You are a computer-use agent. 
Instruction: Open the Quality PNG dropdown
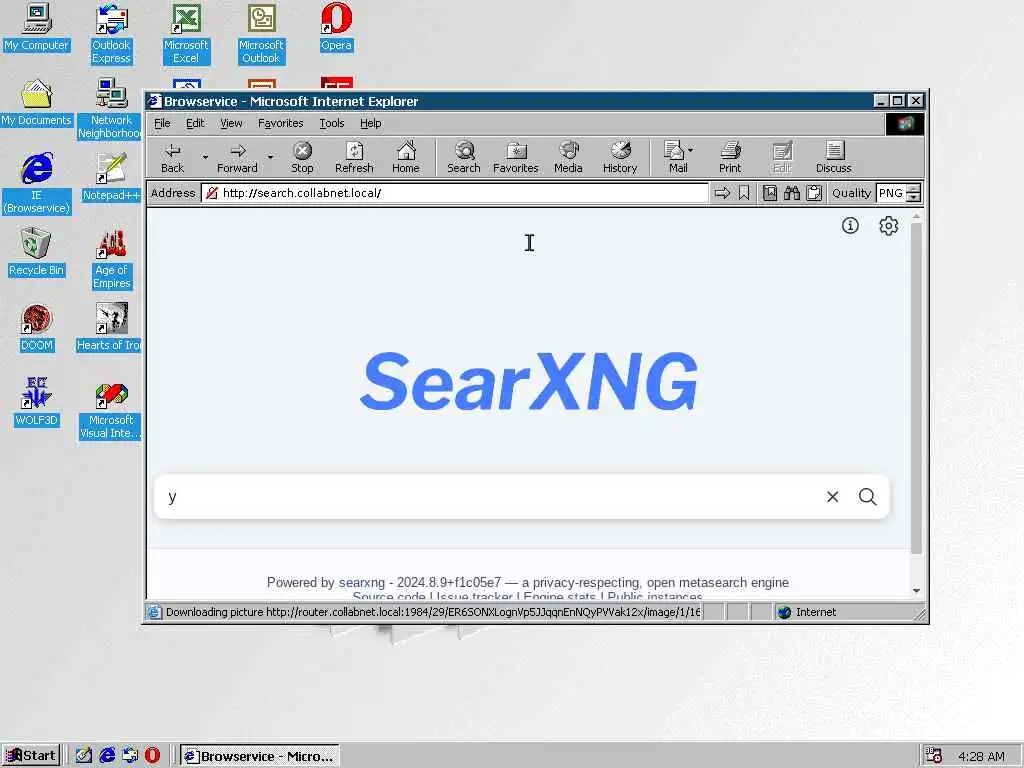click(x=898, y=193)
